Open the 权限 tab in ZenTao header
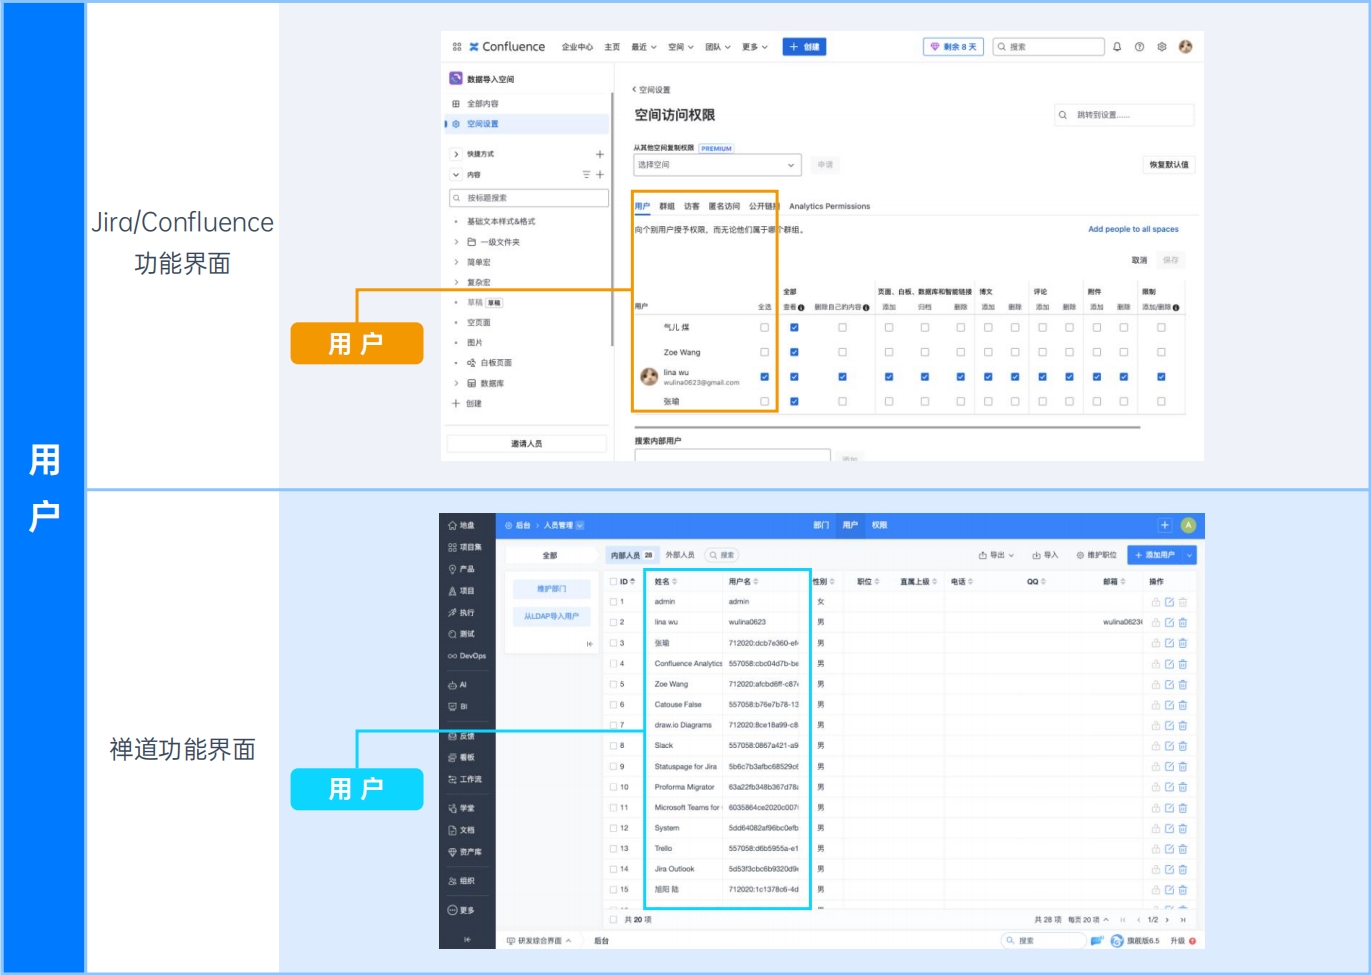This screenshot has height=975, width=1371. coord(879,525)
